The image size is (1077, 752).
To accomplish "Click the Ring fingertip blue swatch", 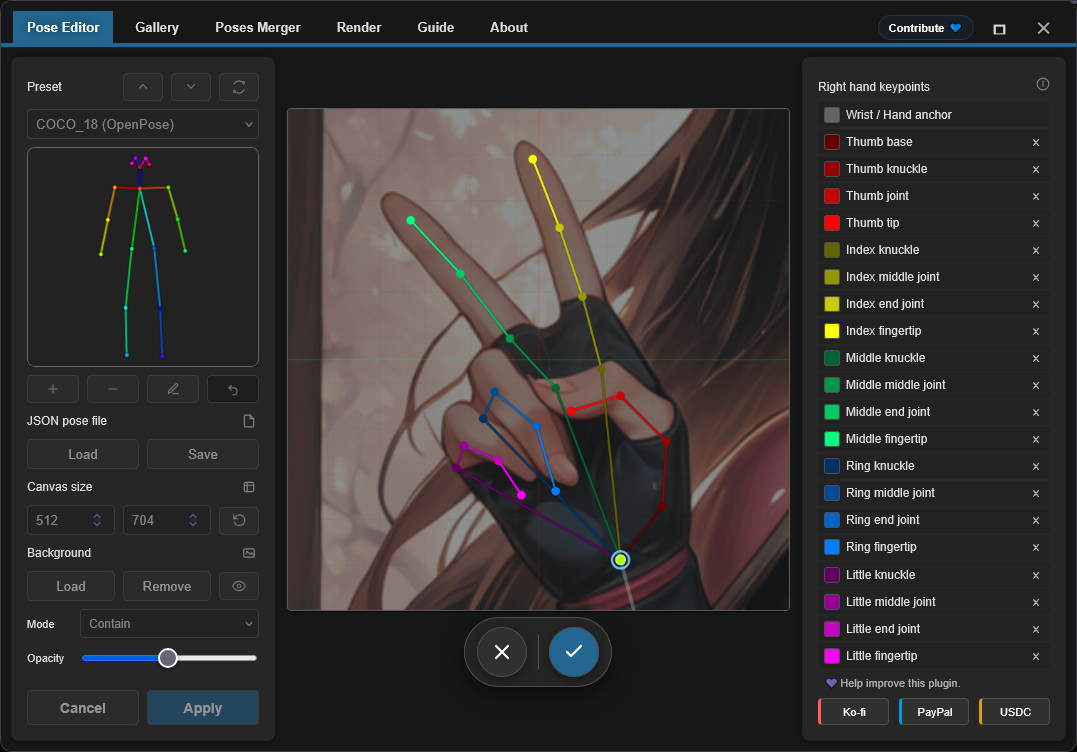I will (x=832, y=547).
